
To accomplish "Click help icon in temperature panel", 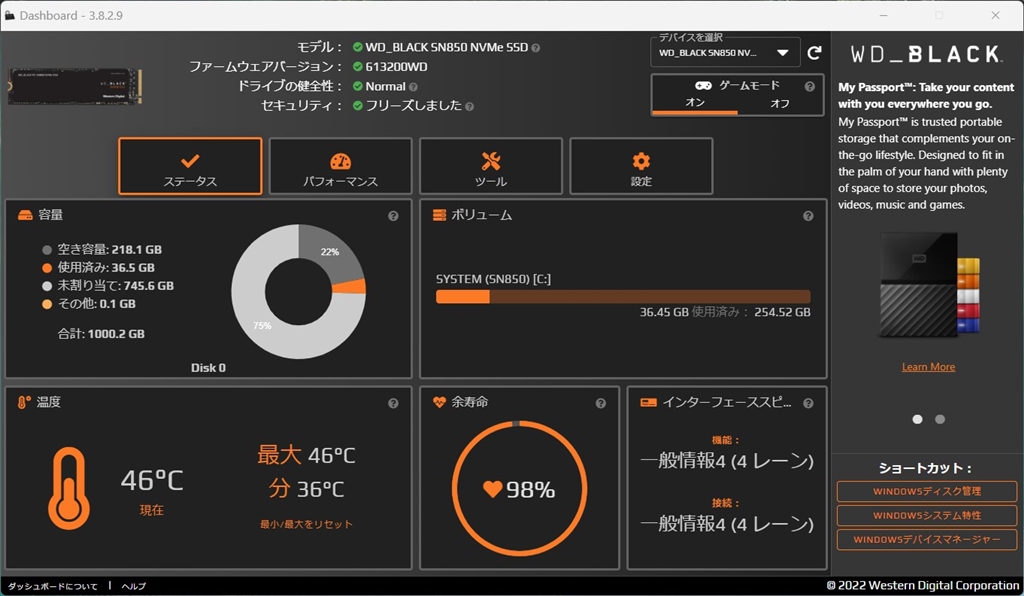I will pyautogui.click(x=393, y=403).
